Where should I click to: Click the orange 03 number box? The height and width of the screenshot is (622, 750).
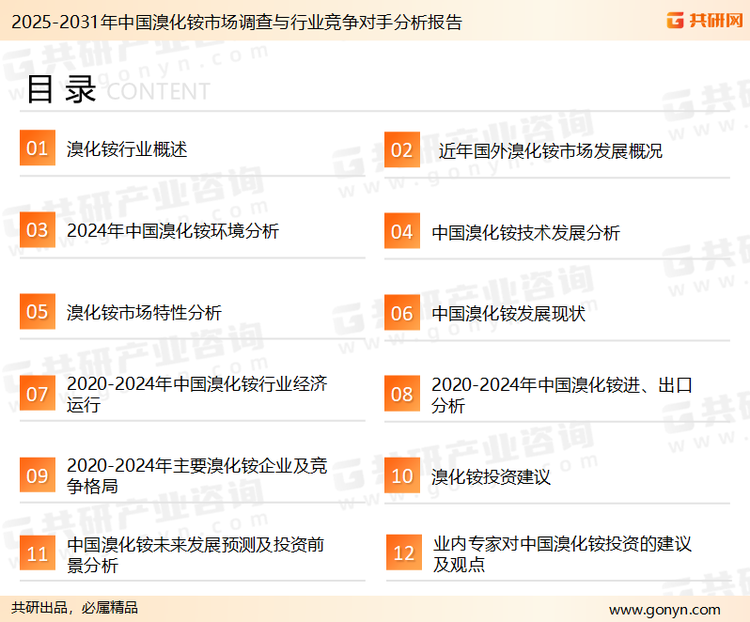point(37,230)
